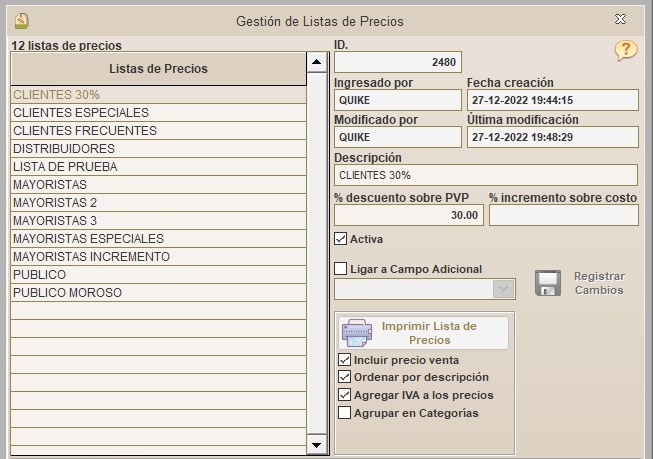The width and height of the screenshot is (653, 459).
Task: Select LISTA DE PRUEBA row
Action: [x=158, y=167]
